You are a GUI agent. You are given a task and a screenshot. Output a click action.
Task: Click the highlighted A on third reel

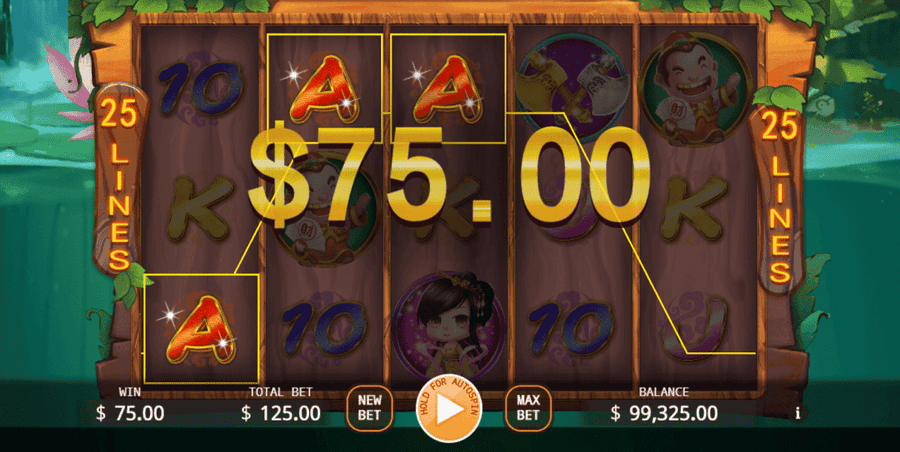[448, 88]
